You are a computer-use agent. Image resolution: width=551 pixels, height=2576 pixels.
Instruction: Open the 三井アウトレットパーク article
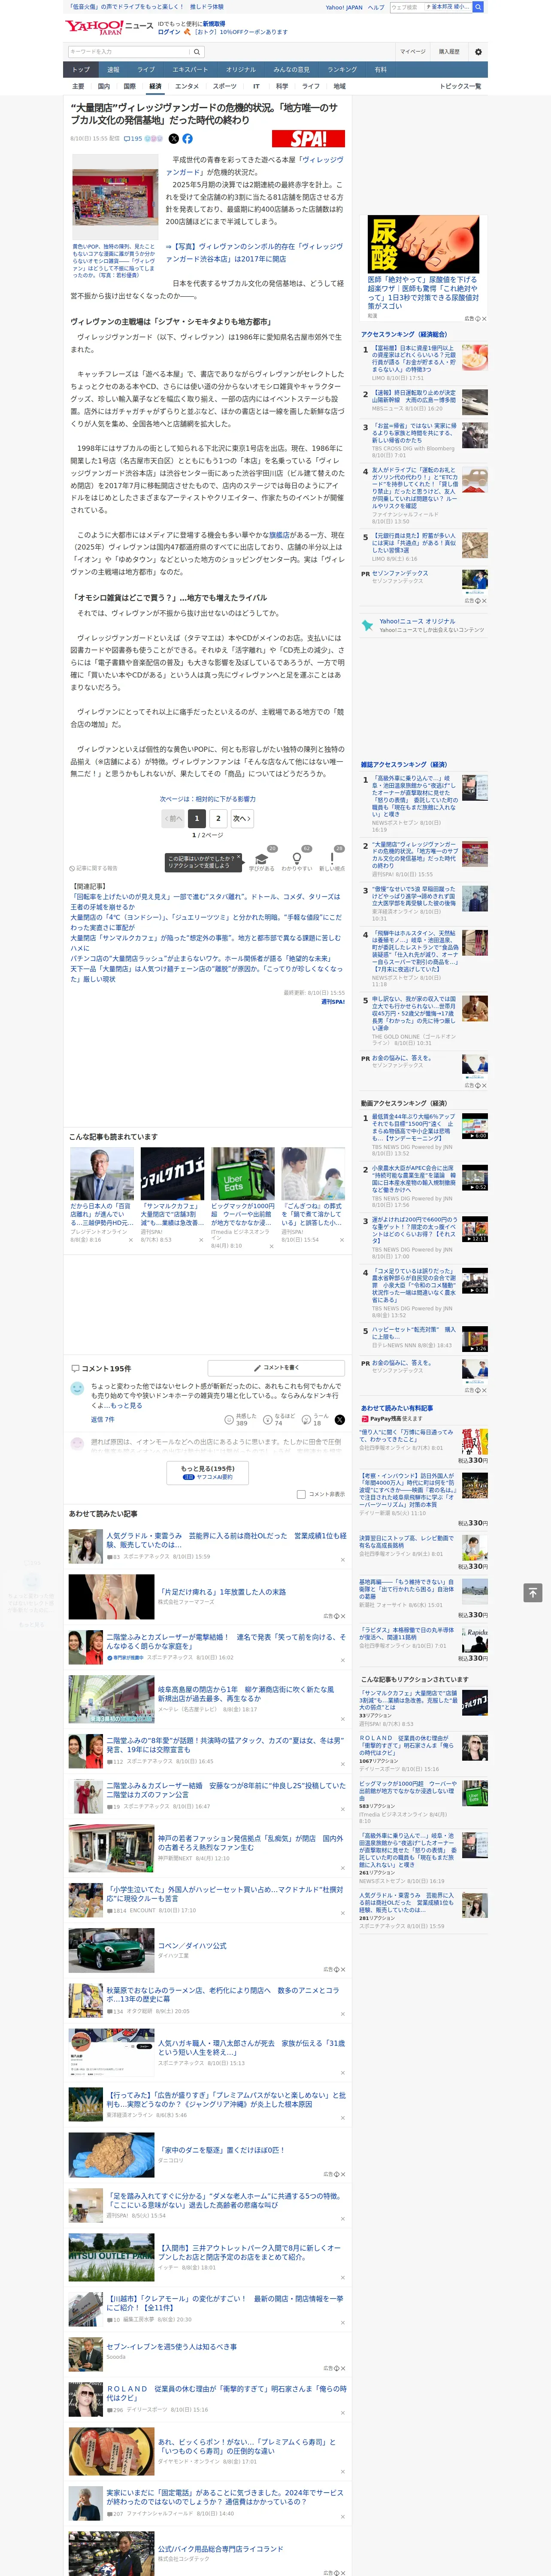click(250, 2252)
